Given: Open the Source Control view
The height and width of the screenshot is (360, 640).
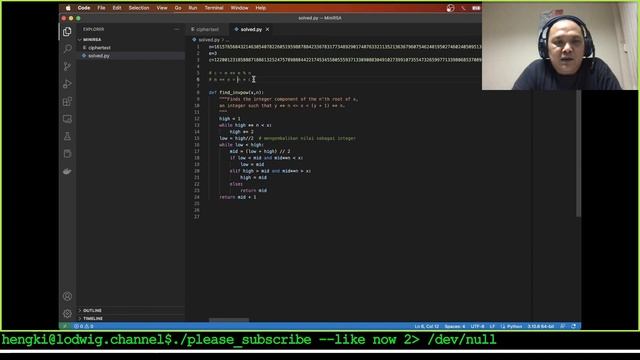Looking at the screenshot, I should click(x=67, y=67).
